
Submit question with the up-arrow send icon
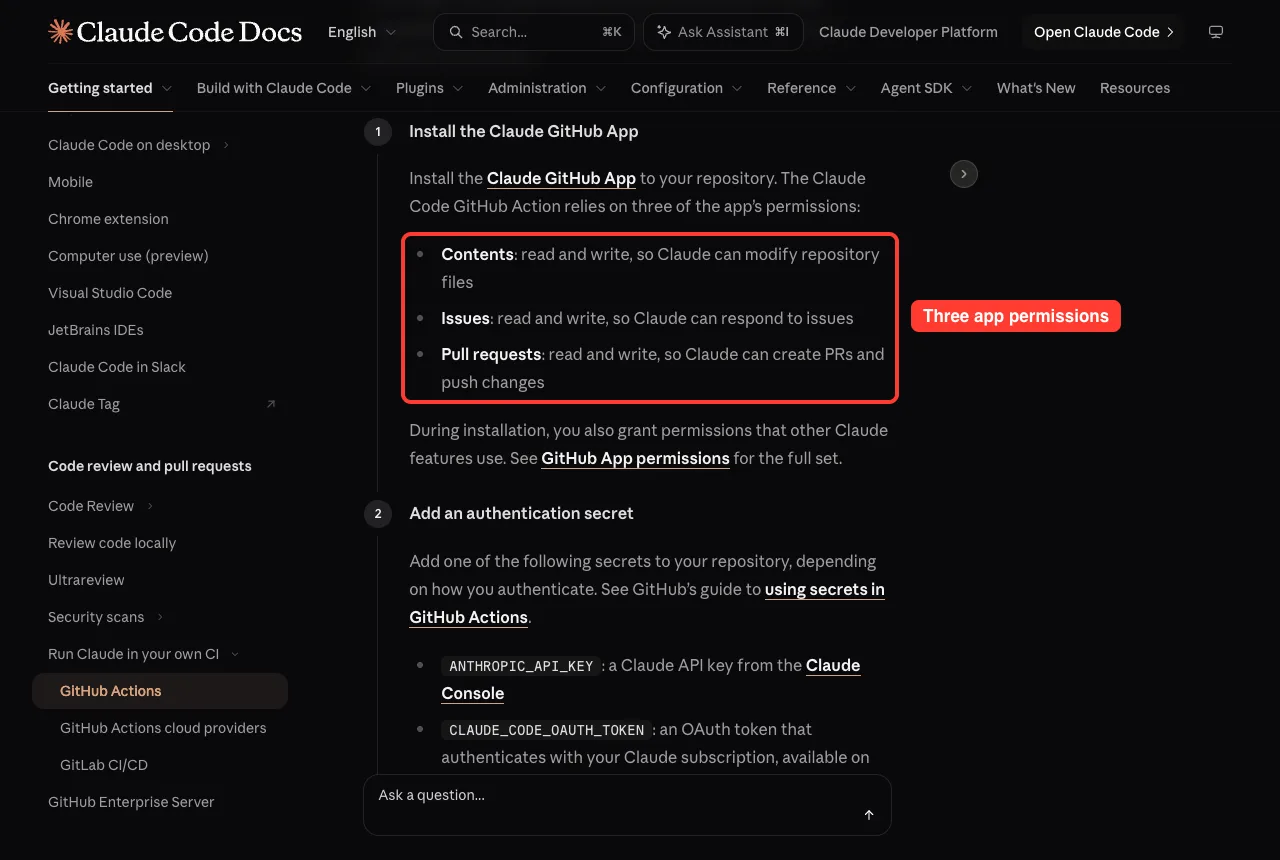pyautogui.click(x=869, y=815)
